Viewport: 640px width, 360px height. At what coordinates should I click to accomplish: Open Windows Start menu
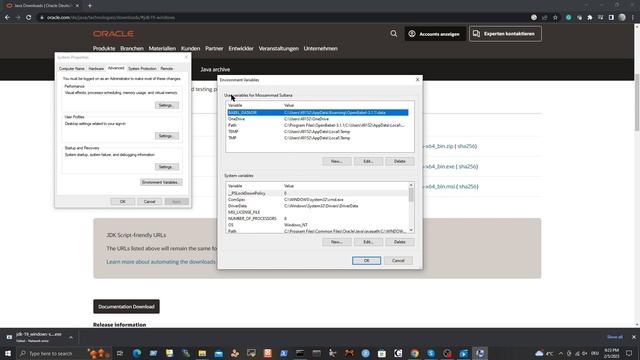pos(8,353)
